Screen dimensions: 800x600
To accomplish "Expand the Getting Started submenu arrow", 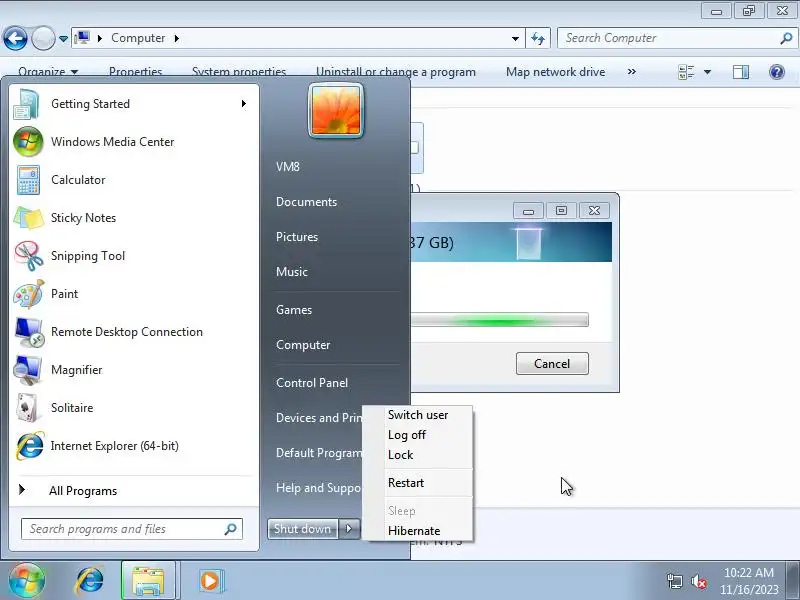I will (x=244, y=104).
